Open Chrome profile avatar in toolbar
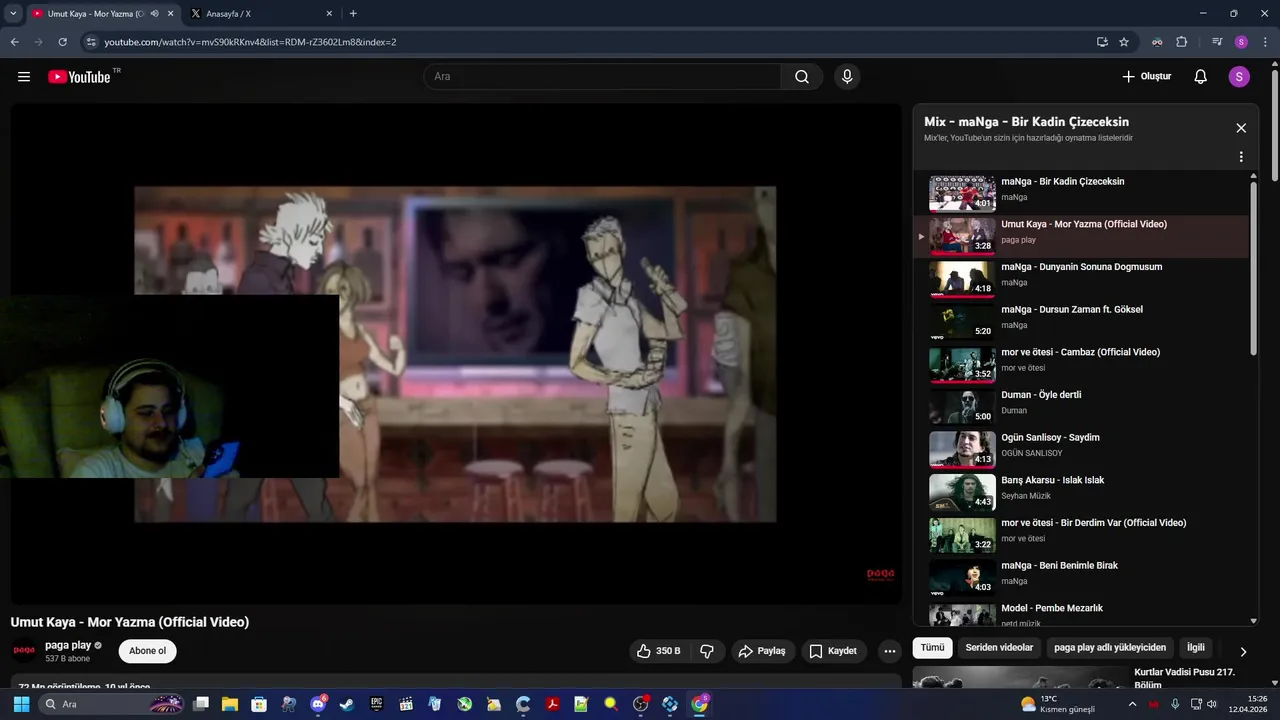This screenshot has width=1280, height=720. tap(1241, 42)
